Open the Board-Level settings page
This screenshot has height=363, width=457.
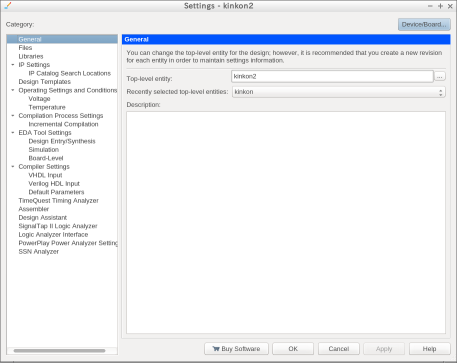(x=46, y=158)
